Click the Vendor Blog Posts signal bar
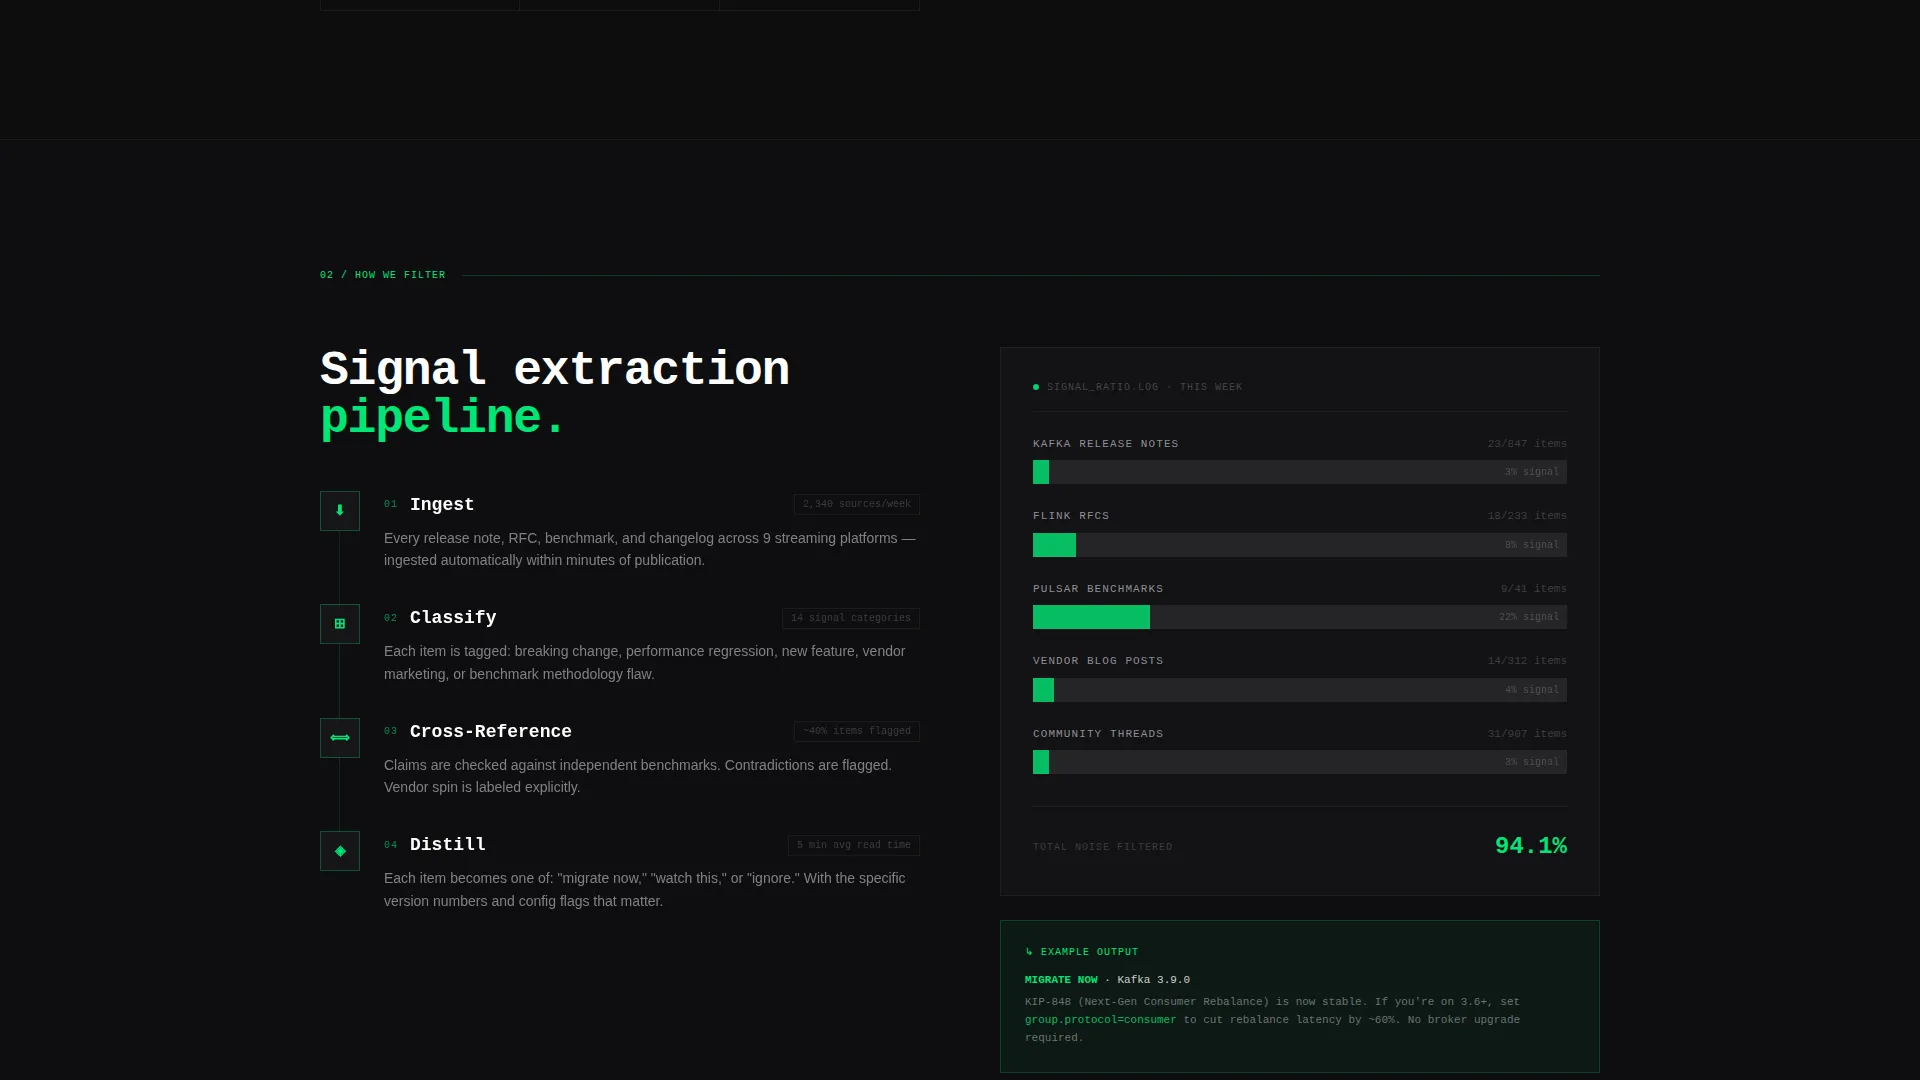The height and width of the screenshot is (1080, 1920). 1300,690
